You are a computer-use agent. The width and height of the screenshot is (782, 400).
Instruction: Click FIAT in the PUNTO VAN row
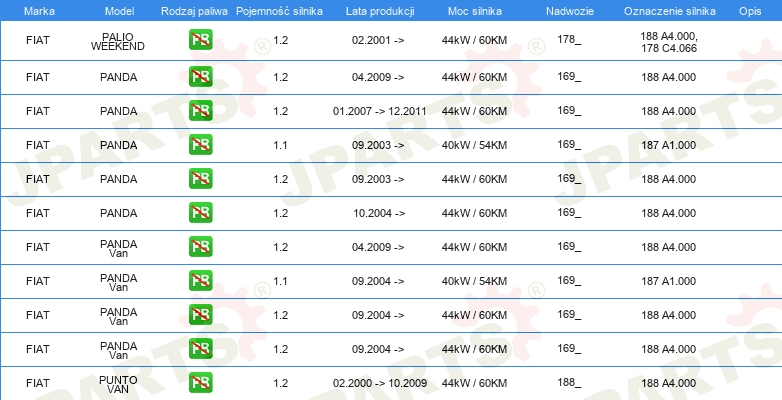pos(38,383)
